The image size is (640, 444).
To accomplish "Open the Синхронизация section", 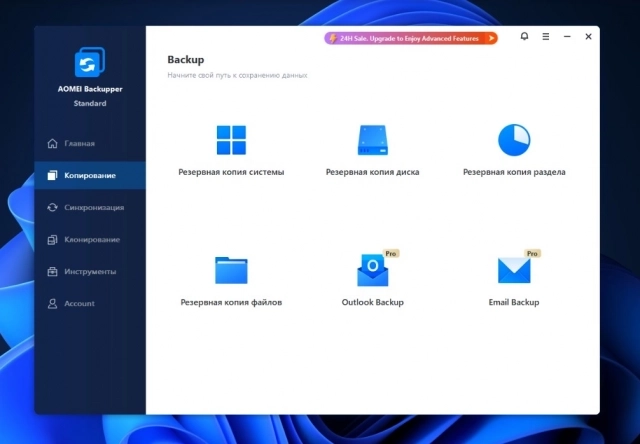I will pos(93,208).
